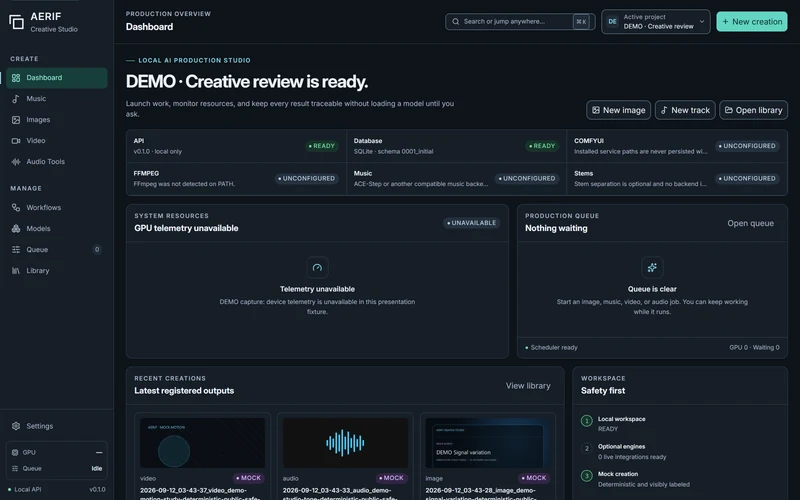The height and width of the screenshot is (500, 800).
Task: Click the picture icon in New image button
Action: [595, 110]
